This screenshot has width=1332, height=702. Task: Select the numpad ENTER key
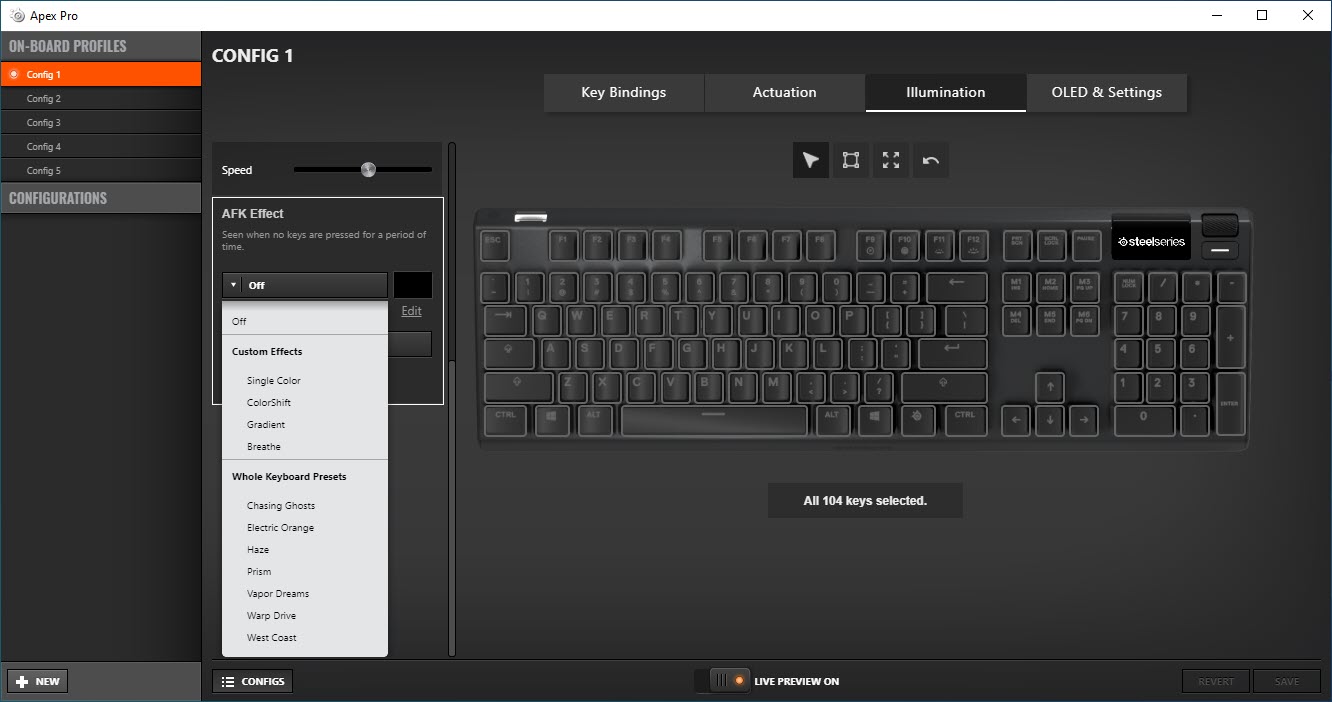[x=1230, y=404]
